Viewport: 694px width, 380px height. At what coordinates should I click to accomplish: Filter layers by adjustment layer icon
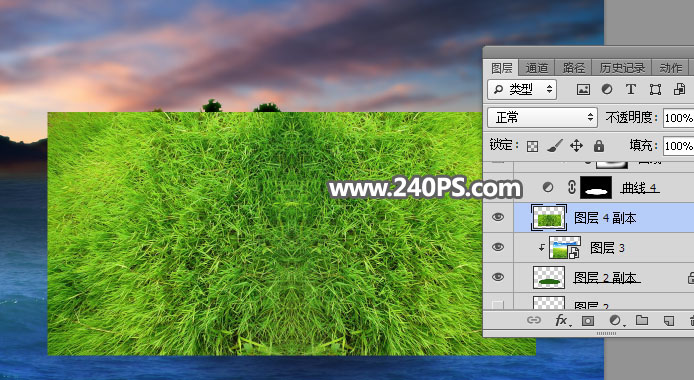(607, 89)
